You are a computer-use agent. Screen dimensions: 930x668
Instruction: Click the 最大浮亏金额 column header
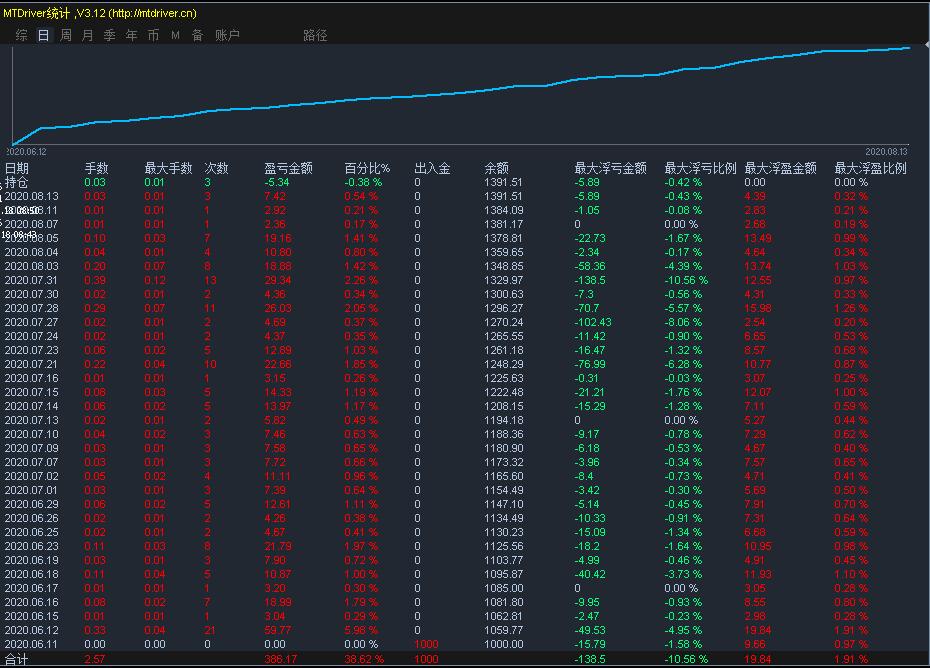[610, 168]
